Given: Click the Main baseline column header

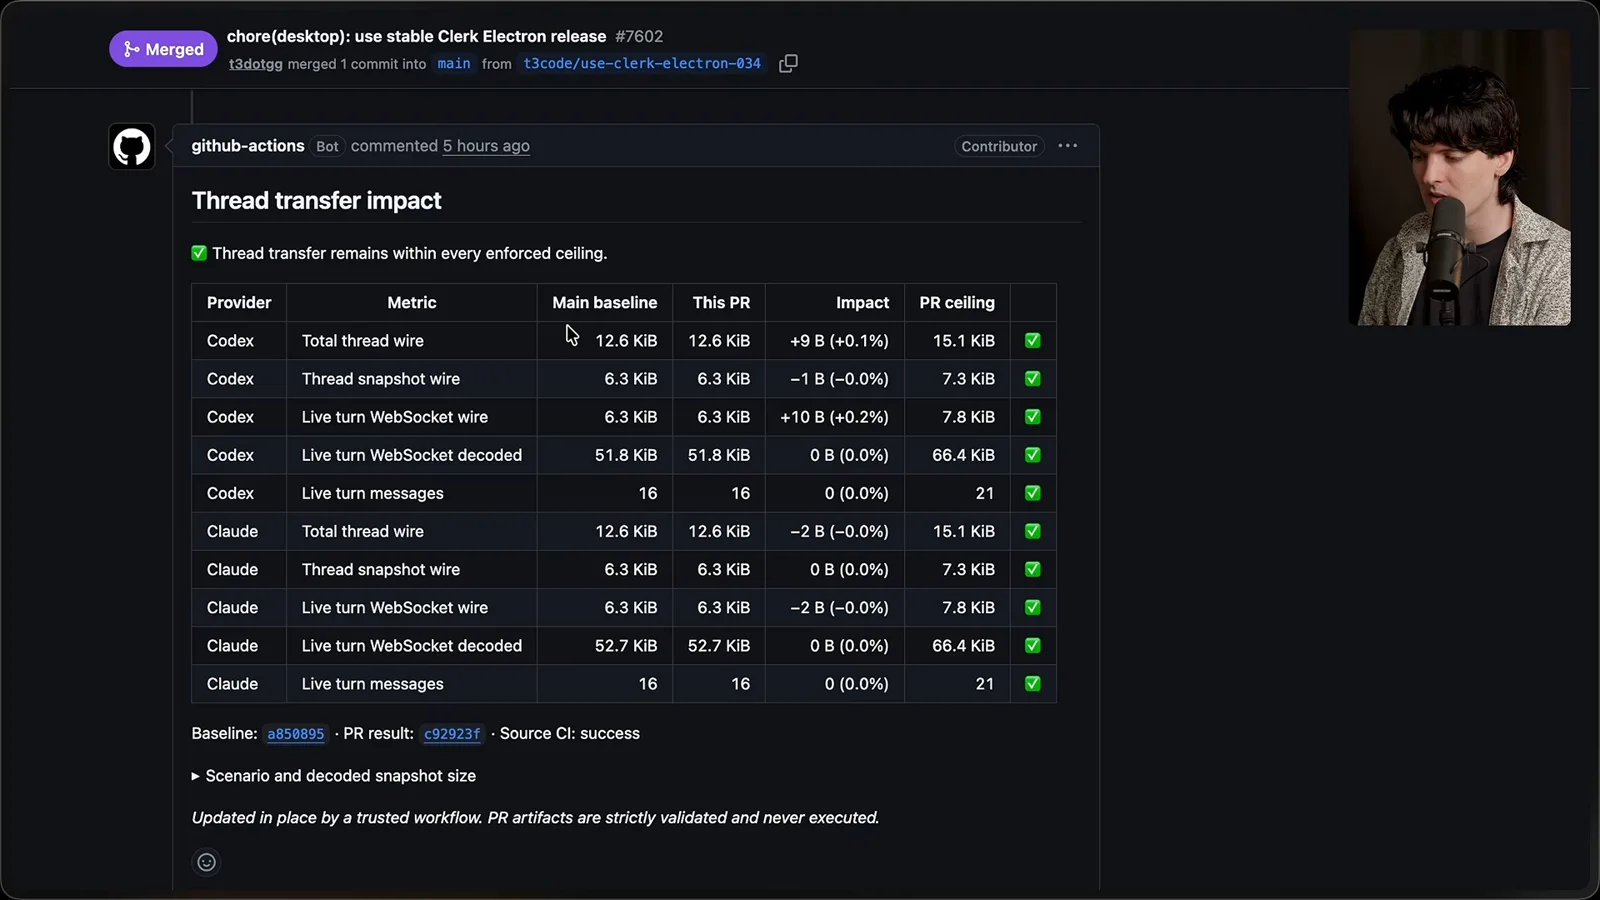Looking at the screenshot, I should pyautogui.click(x=605, y=302).
